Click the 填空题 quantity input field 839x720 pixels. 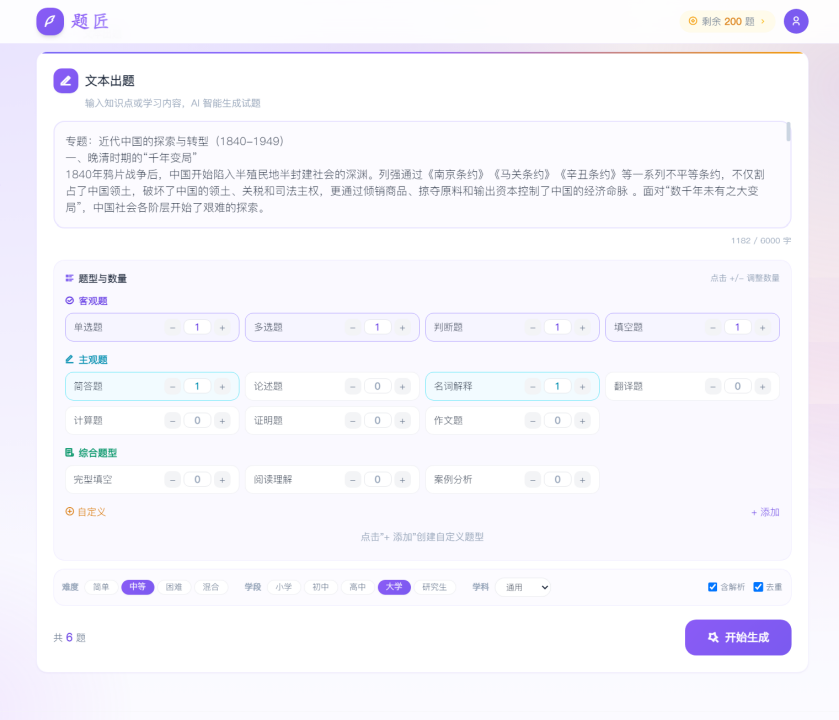[x=737, y=327]
